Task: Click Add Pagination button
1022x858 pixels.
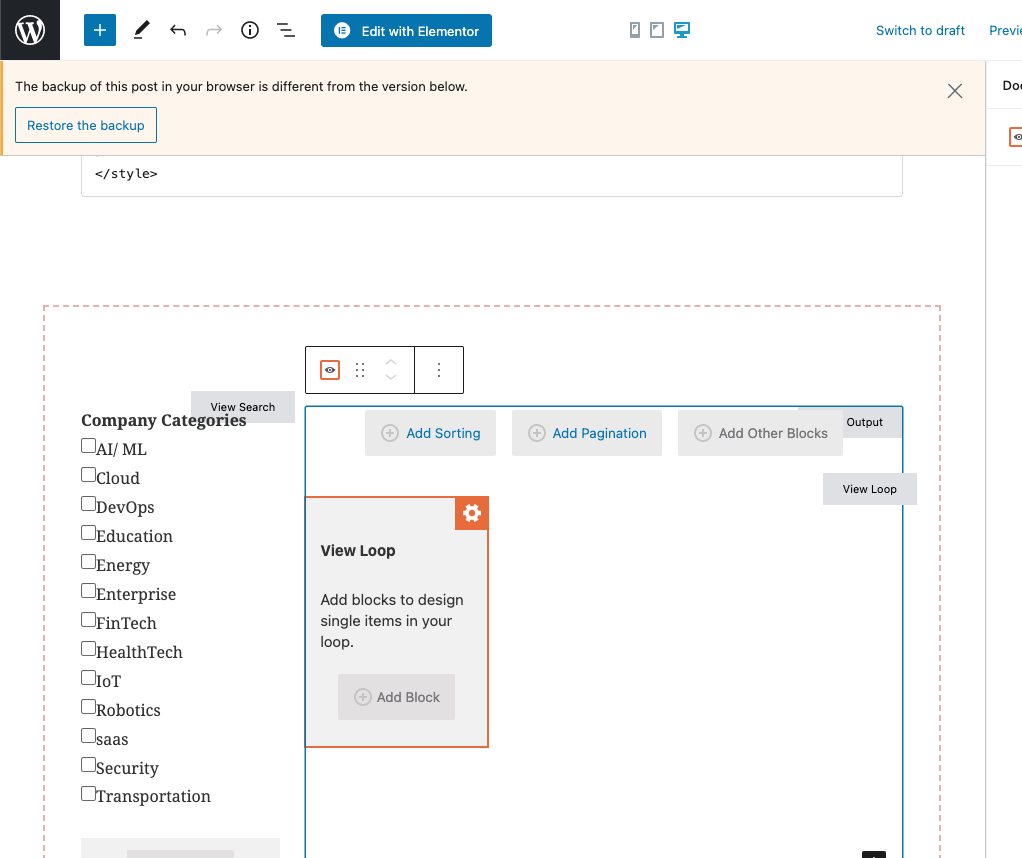Action: pos(587,433)
